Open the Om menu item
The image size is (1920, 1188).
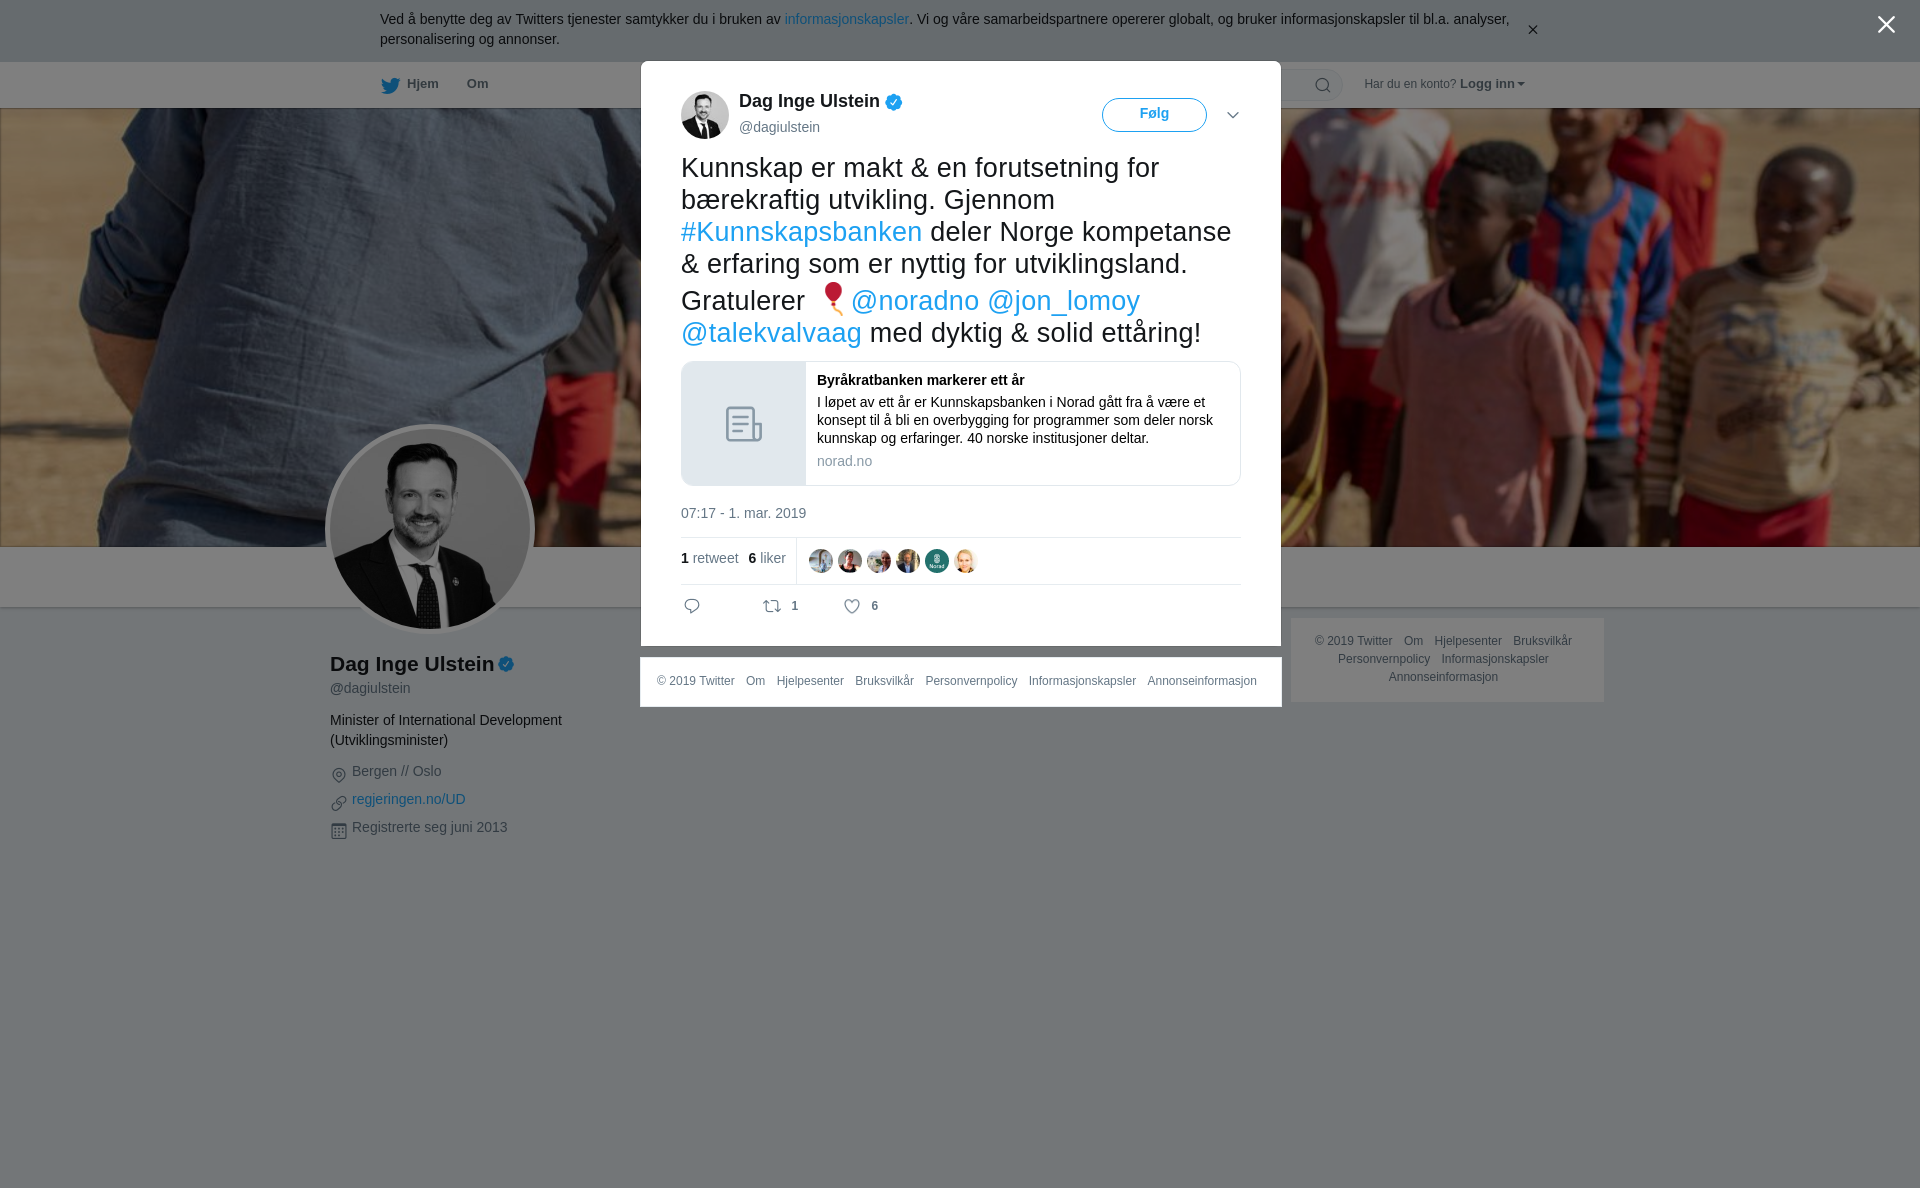pyautogui.click(x=477, y=84)
